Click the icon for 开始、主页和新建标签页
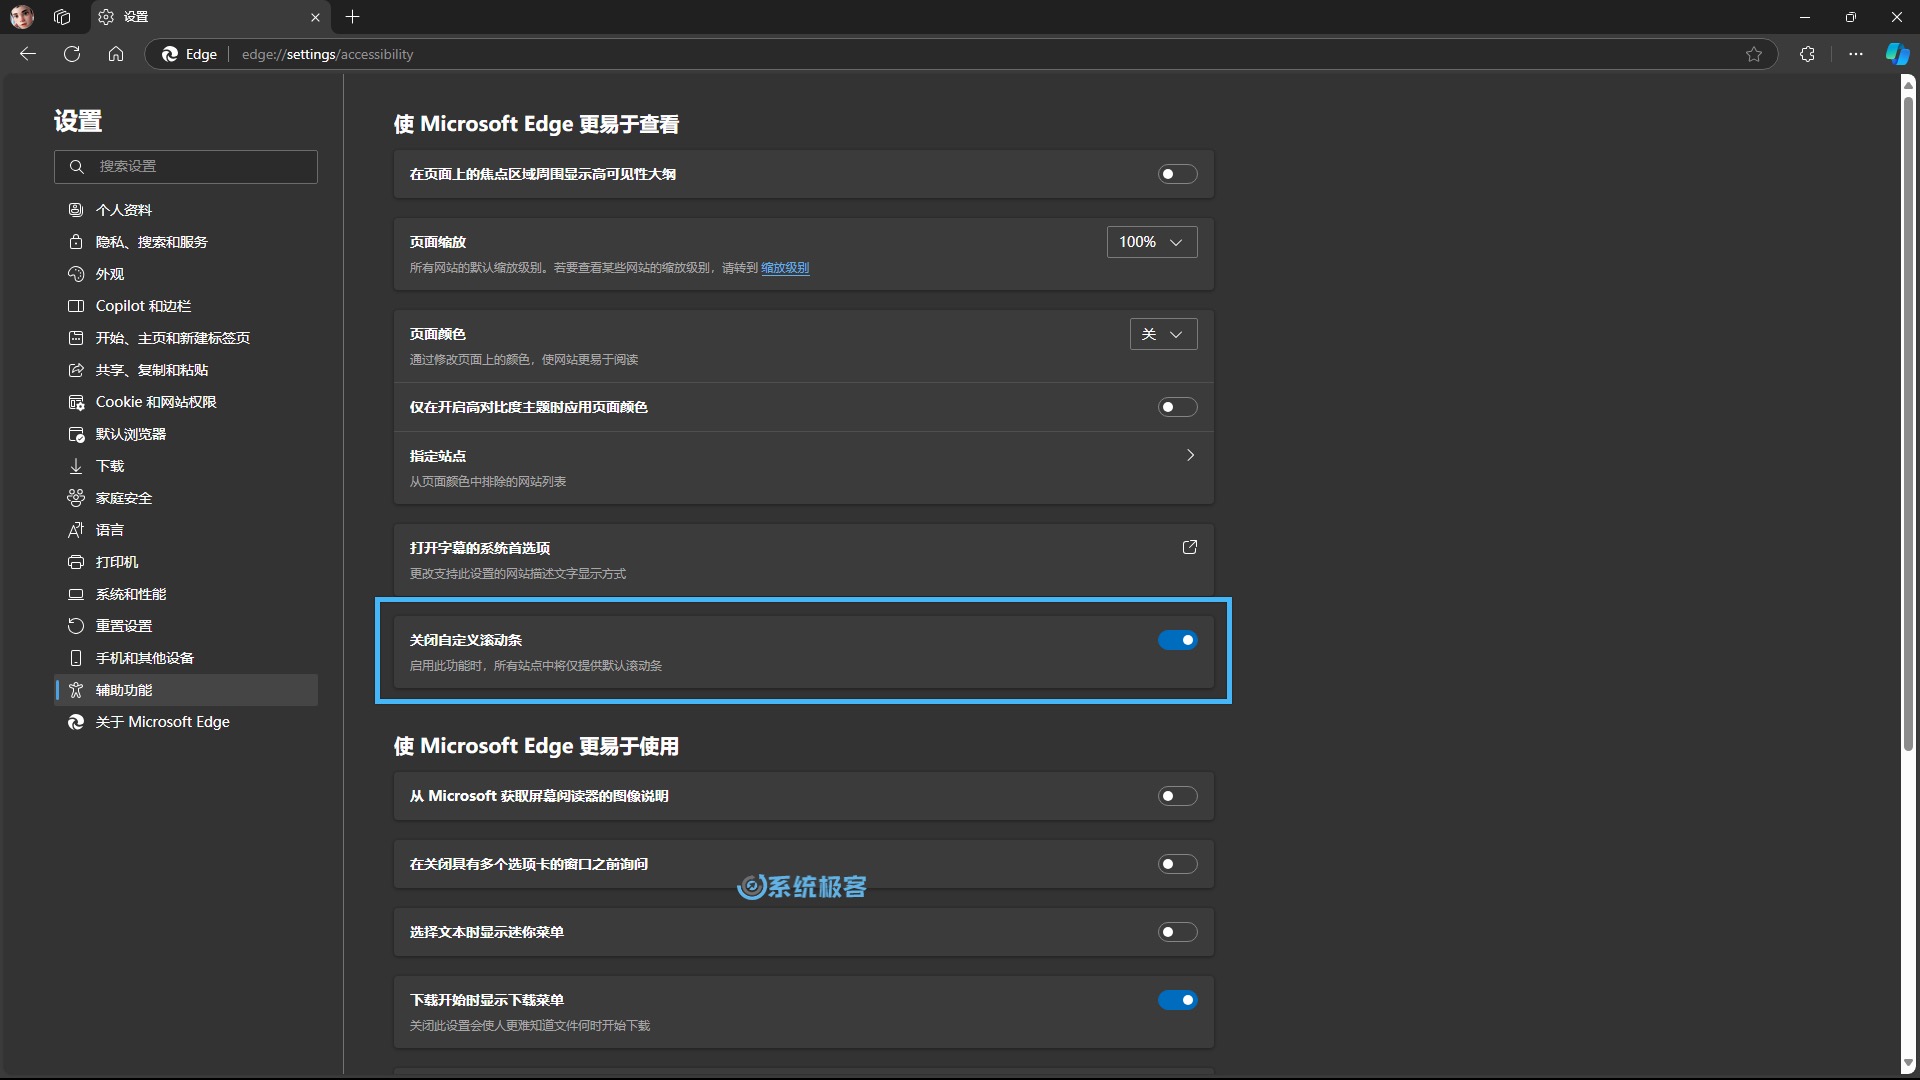 click(x=76, y=338)
